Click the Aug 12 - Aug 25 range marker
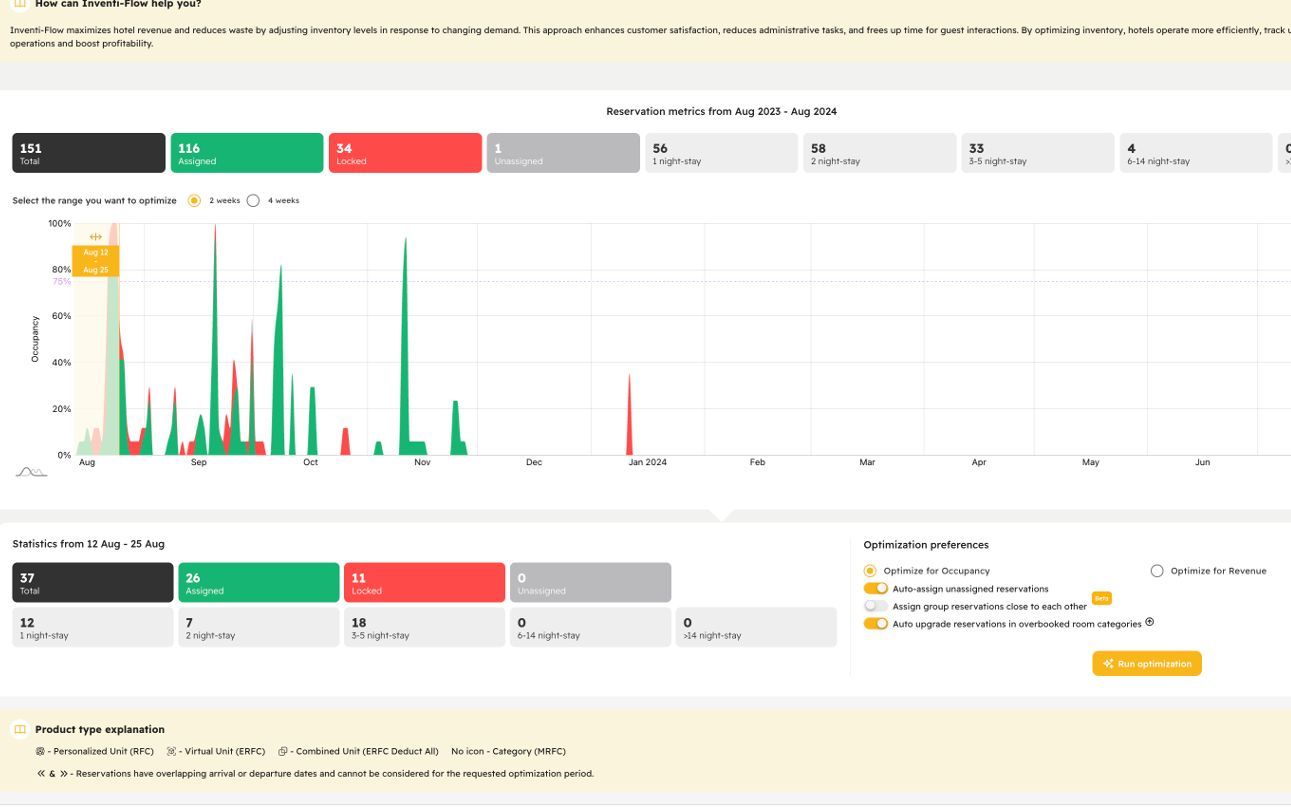1291x807 pixels. click(x=96, y=261)
